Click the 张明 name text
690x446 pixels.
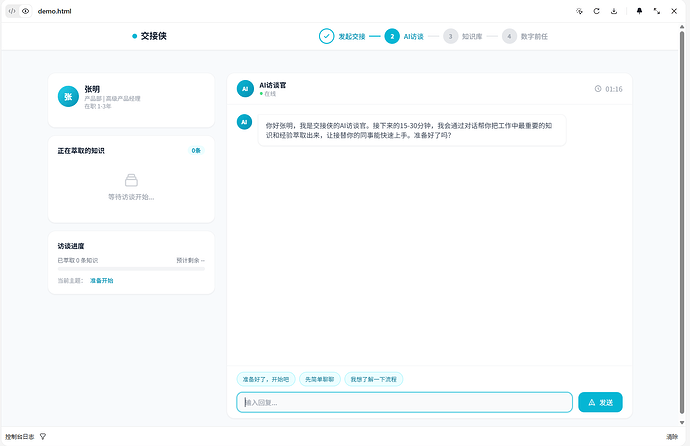[92, 89]
